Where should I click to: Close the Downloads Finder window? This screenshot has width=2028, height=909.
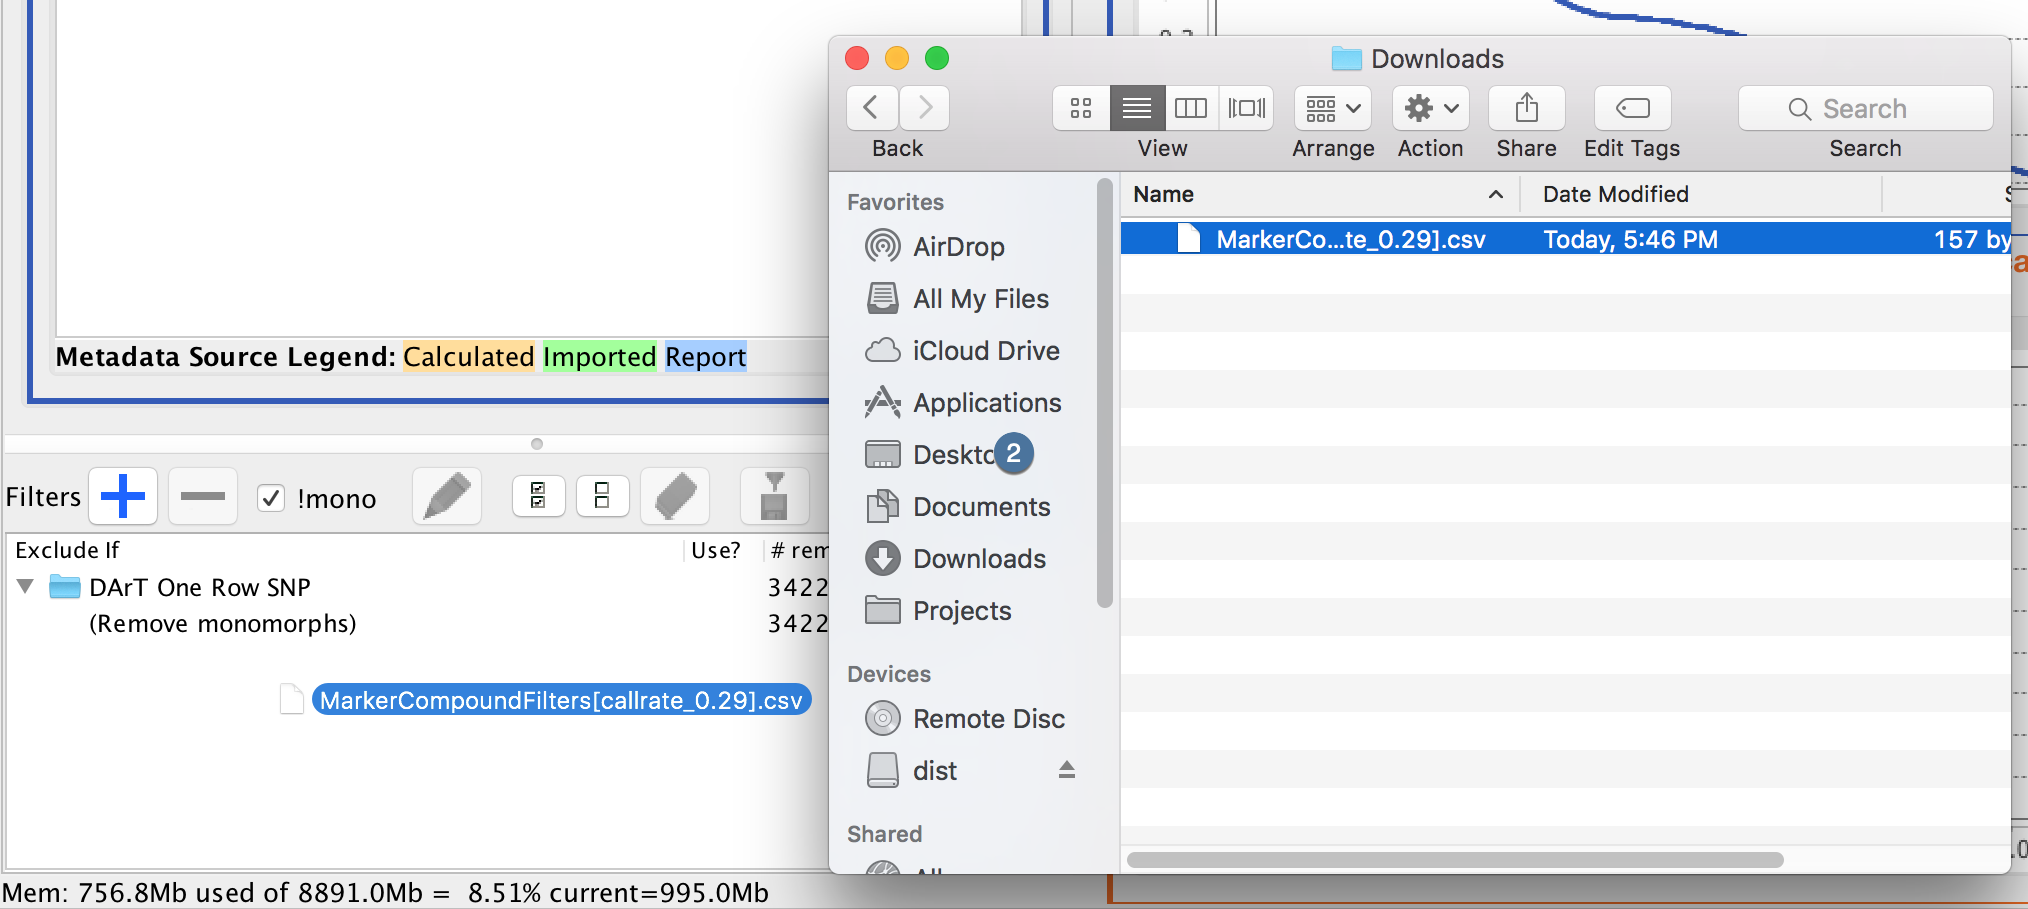[x=857, y=58]
